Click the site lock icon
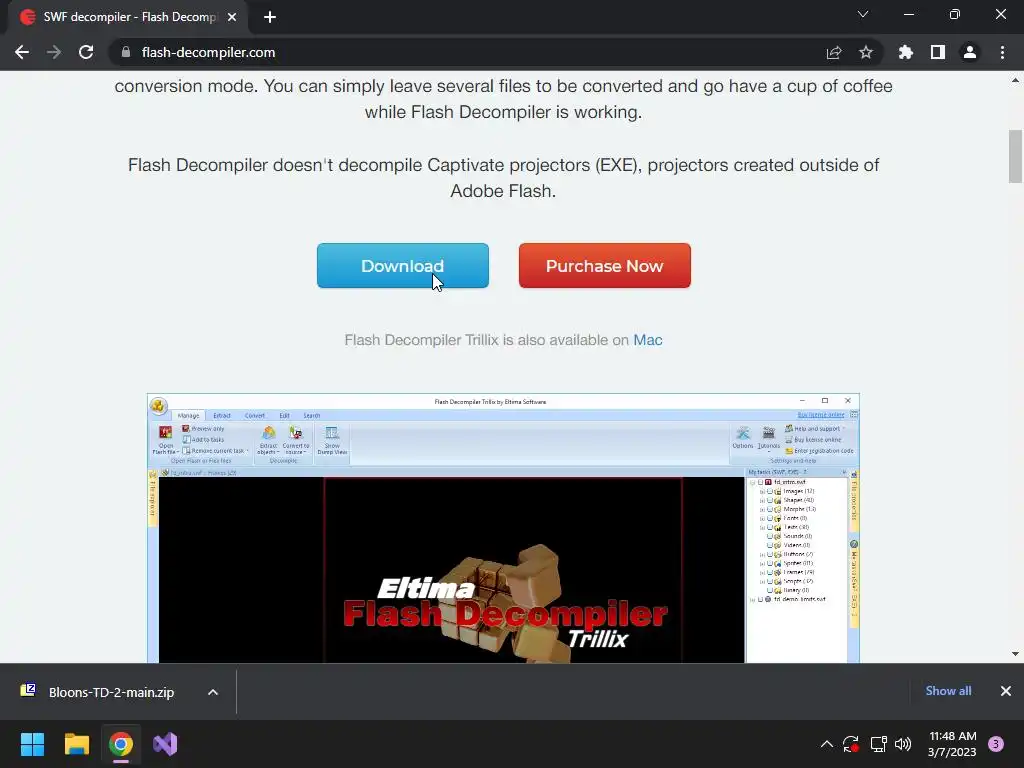The height and width of the screenshot is (768, 1024). [126, 52]
